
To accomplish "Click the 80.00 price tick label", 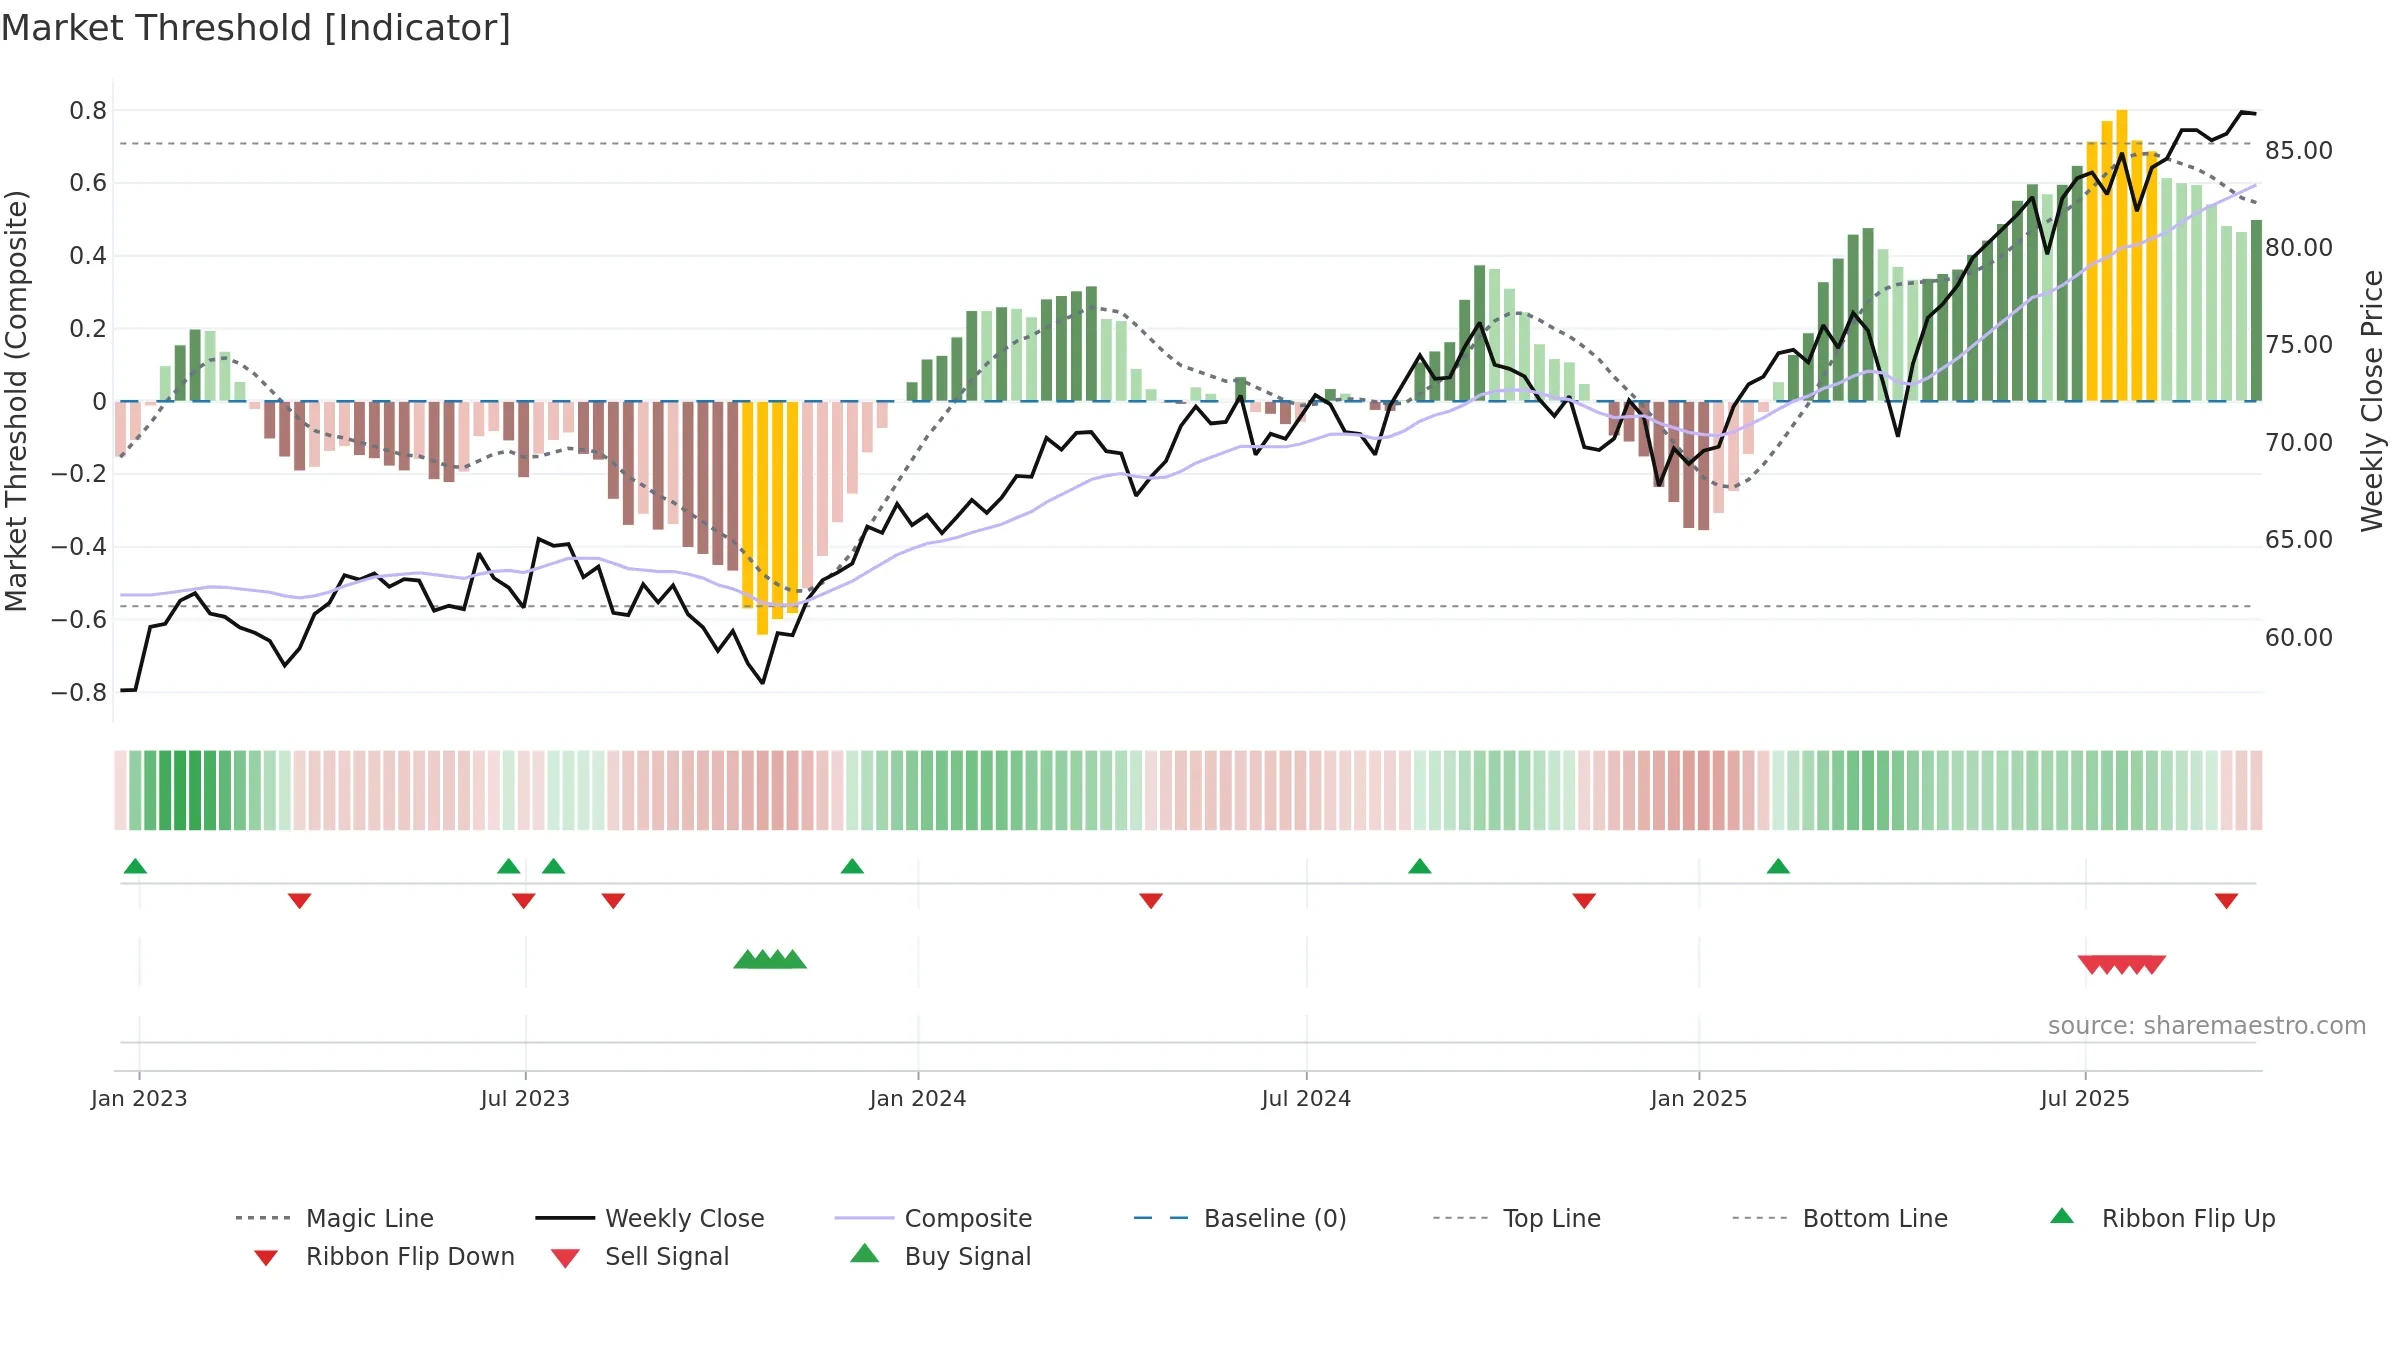I will click(2299, 248).
